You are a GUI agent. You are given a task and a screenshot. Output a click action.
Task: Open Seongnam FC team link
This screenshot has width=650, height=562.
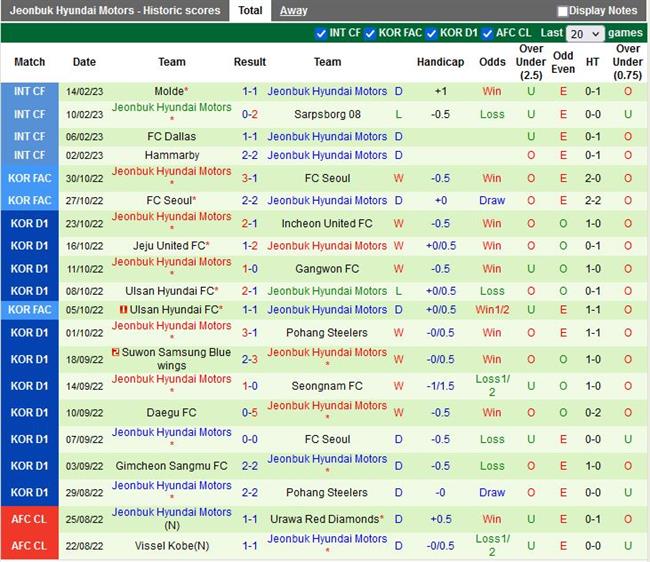click(327, 386)
